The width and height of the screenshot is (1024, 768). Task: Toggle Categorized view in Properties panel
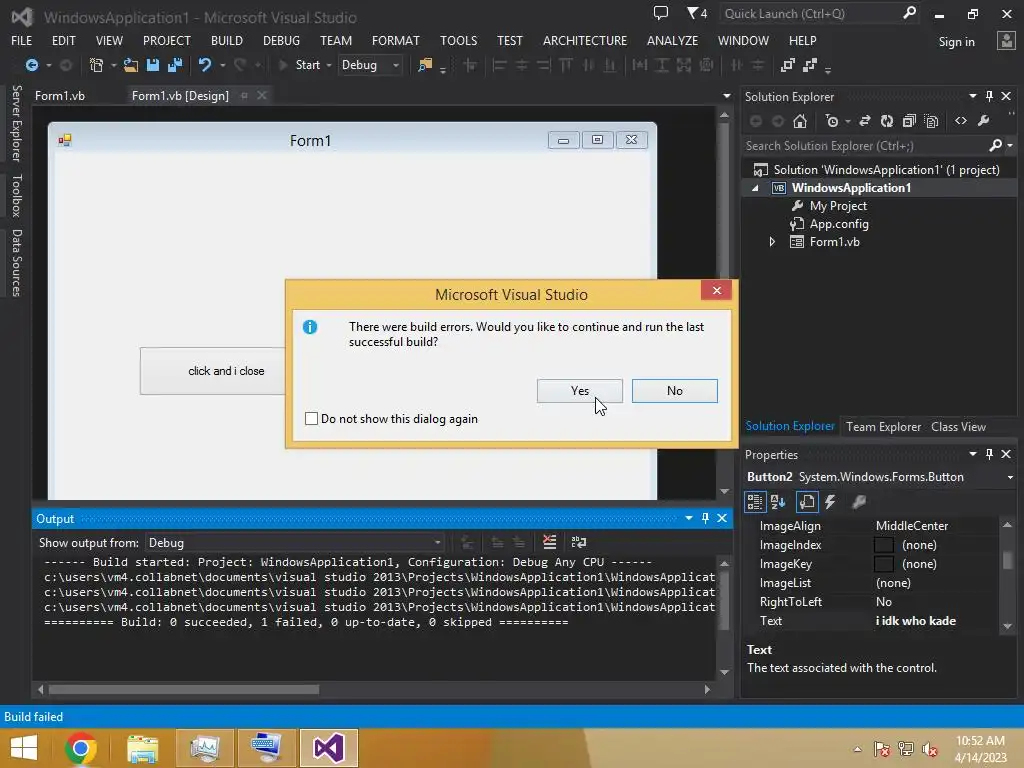pyautogui.click(x=754, y=502)
